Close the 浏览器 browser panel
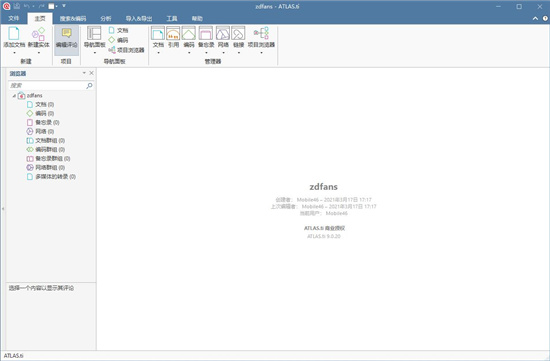 point(92,73)
